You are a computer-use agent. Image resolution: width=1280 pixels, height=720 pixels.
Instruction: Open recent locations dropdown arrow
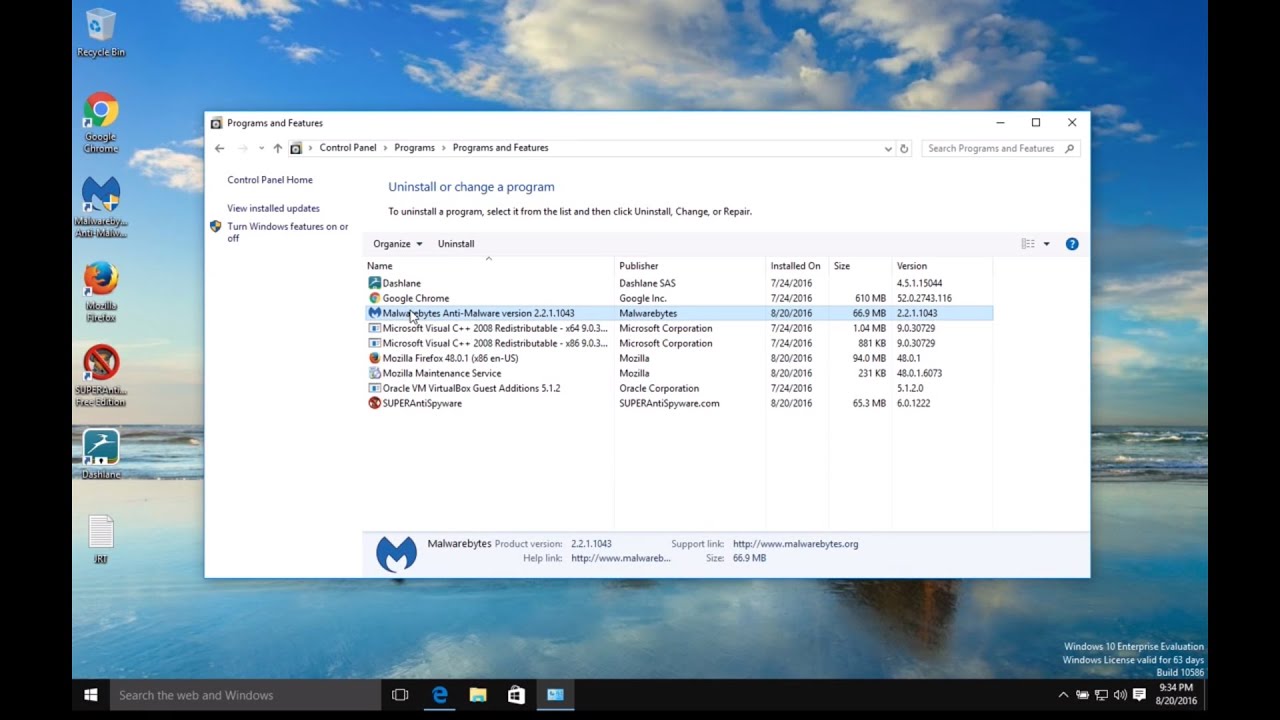click(x=261, y=148)
